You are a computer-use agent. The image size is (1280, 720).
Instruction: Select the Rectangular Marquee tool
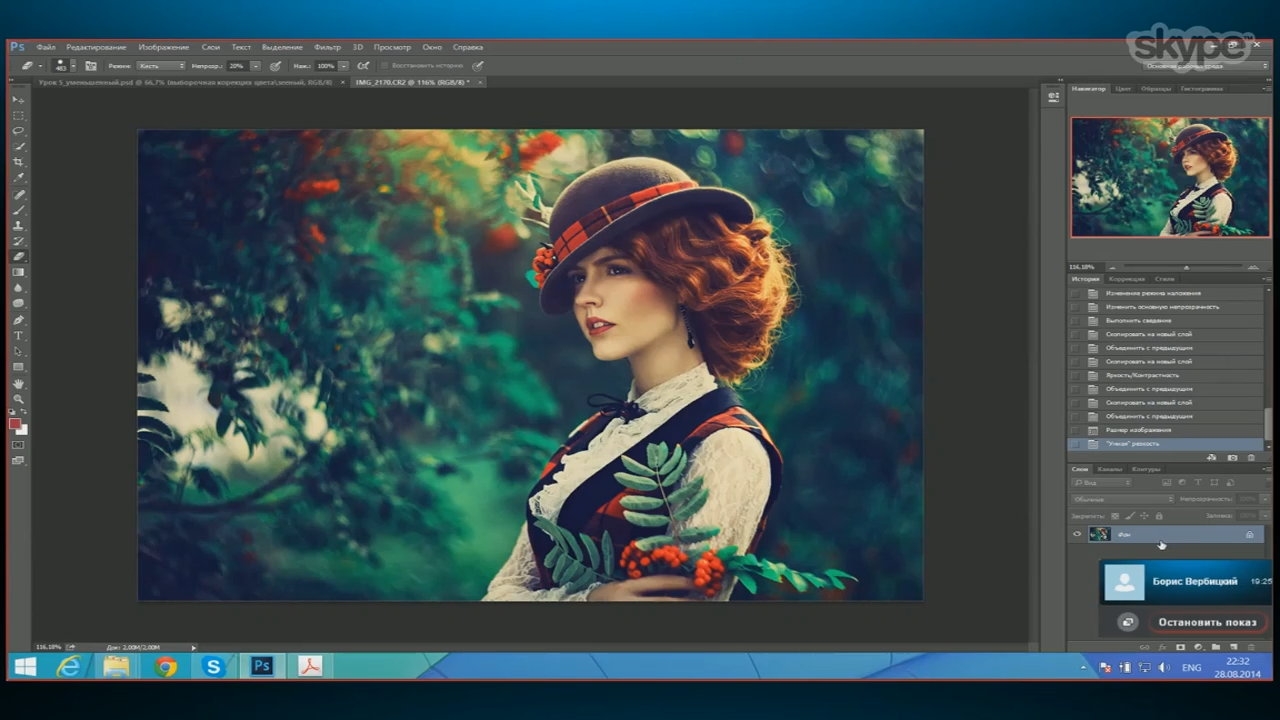[x=18, y=116]
